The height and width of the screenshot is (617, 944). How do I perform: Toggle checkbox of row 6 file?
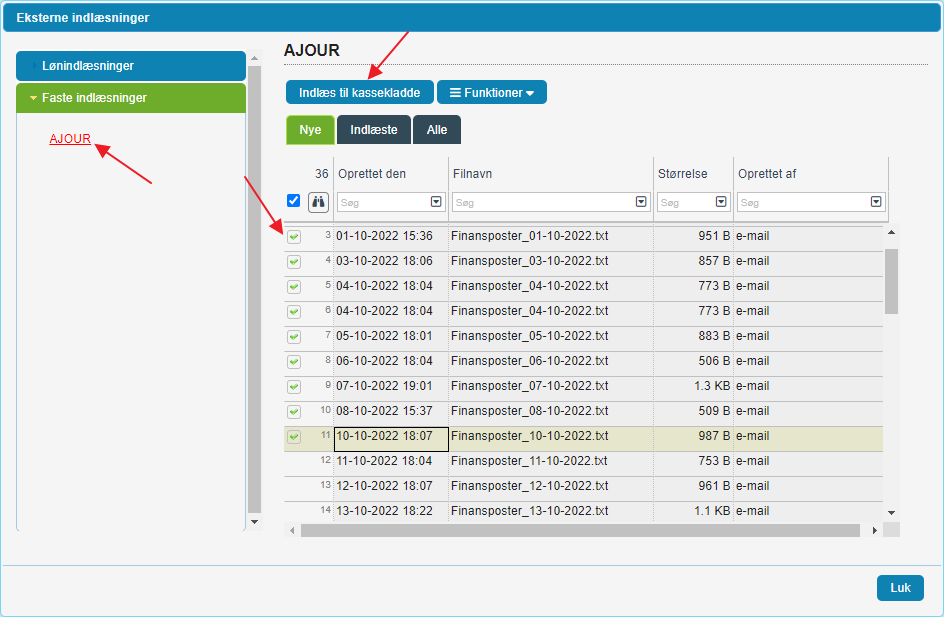point(294,312)
